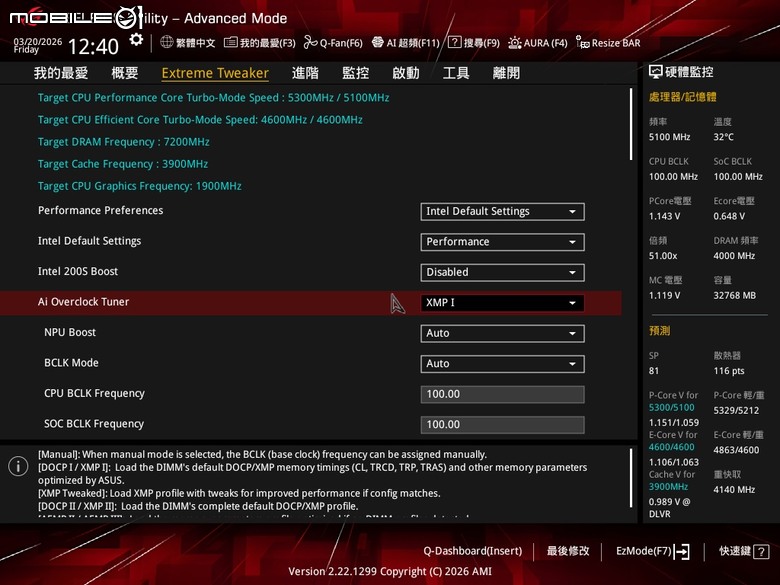Select the BCLK Mode row label
This screenshot has width=780, height=585.
coord(71,363)
